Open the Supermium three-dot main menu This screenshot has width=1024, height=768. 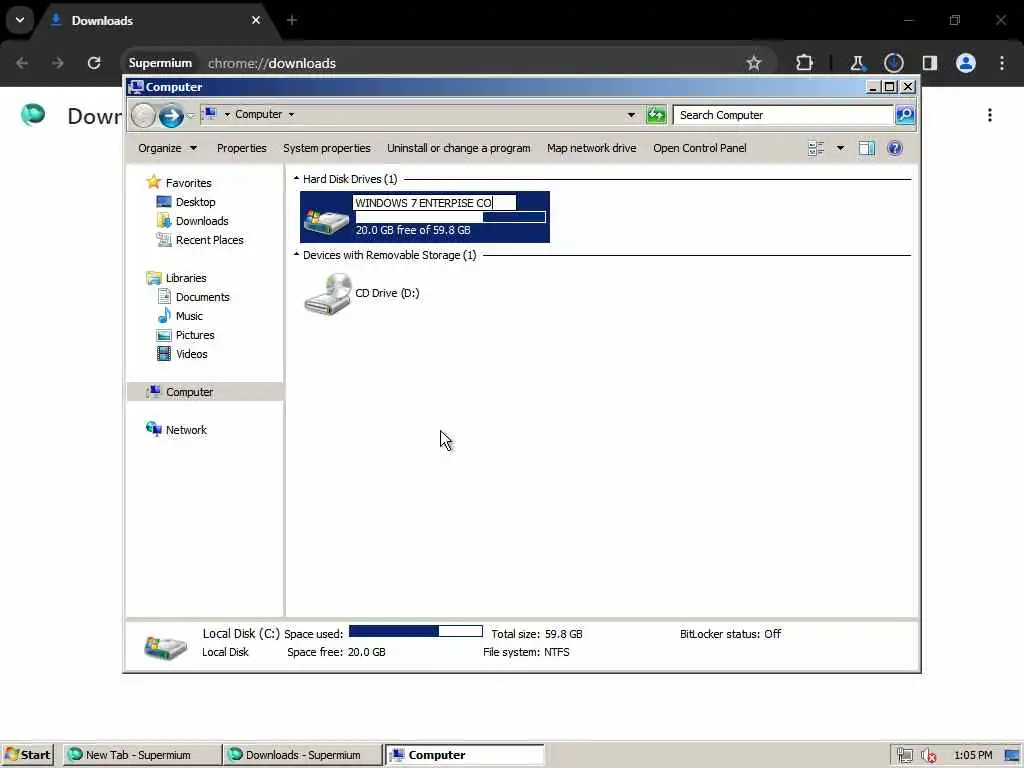pyautogui.click(x=1002, y=63)
